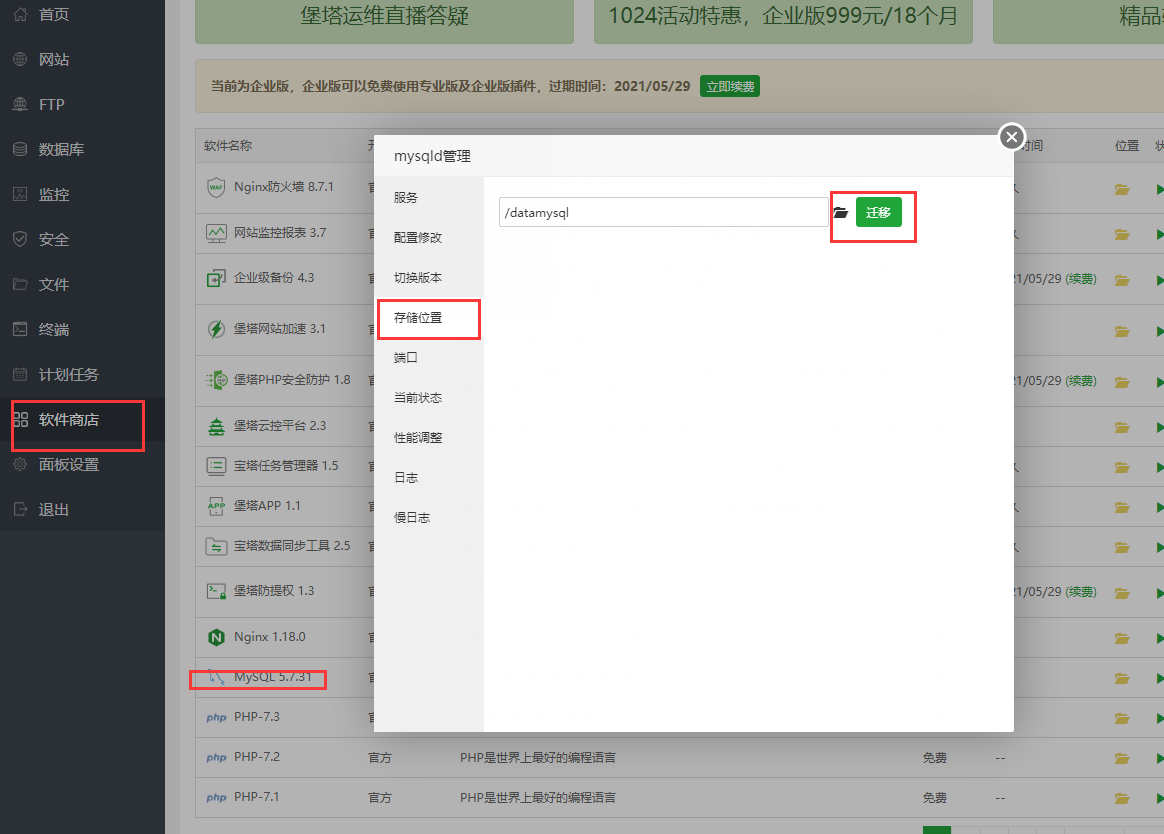This screenshot has width=1164, height=834.
Task: Open the folder location icon for Nginx防火墙 row
Action: pos(1122,189)
